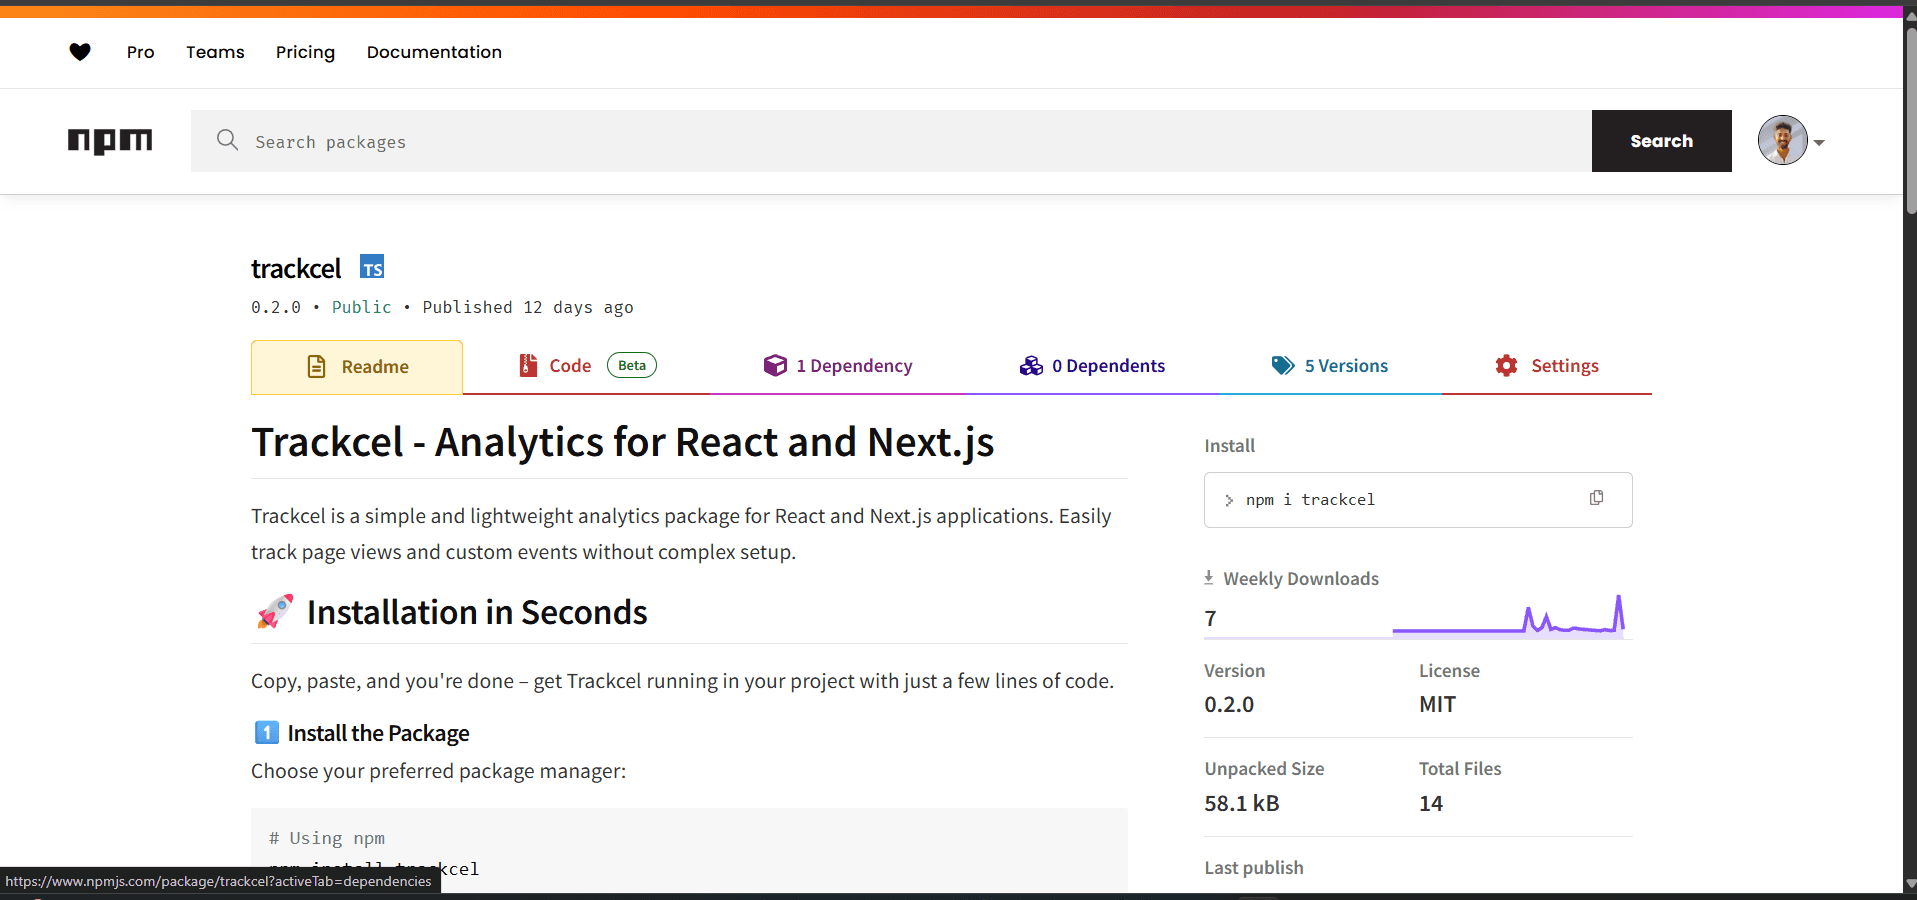Click the black heart icon
This screenshot has width=1917, height=900.
point(80,52)
